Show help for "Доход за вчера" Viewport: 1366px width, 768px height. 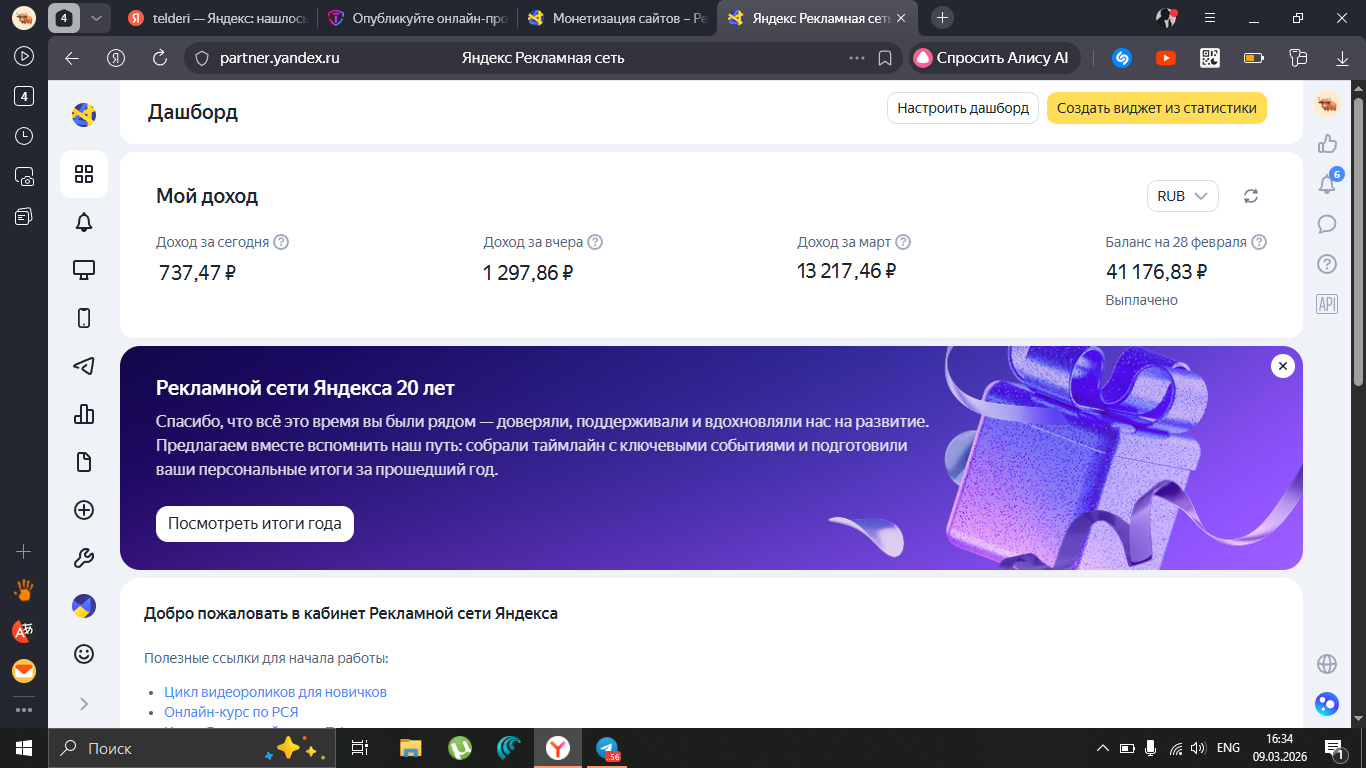(x=595, y=242)
